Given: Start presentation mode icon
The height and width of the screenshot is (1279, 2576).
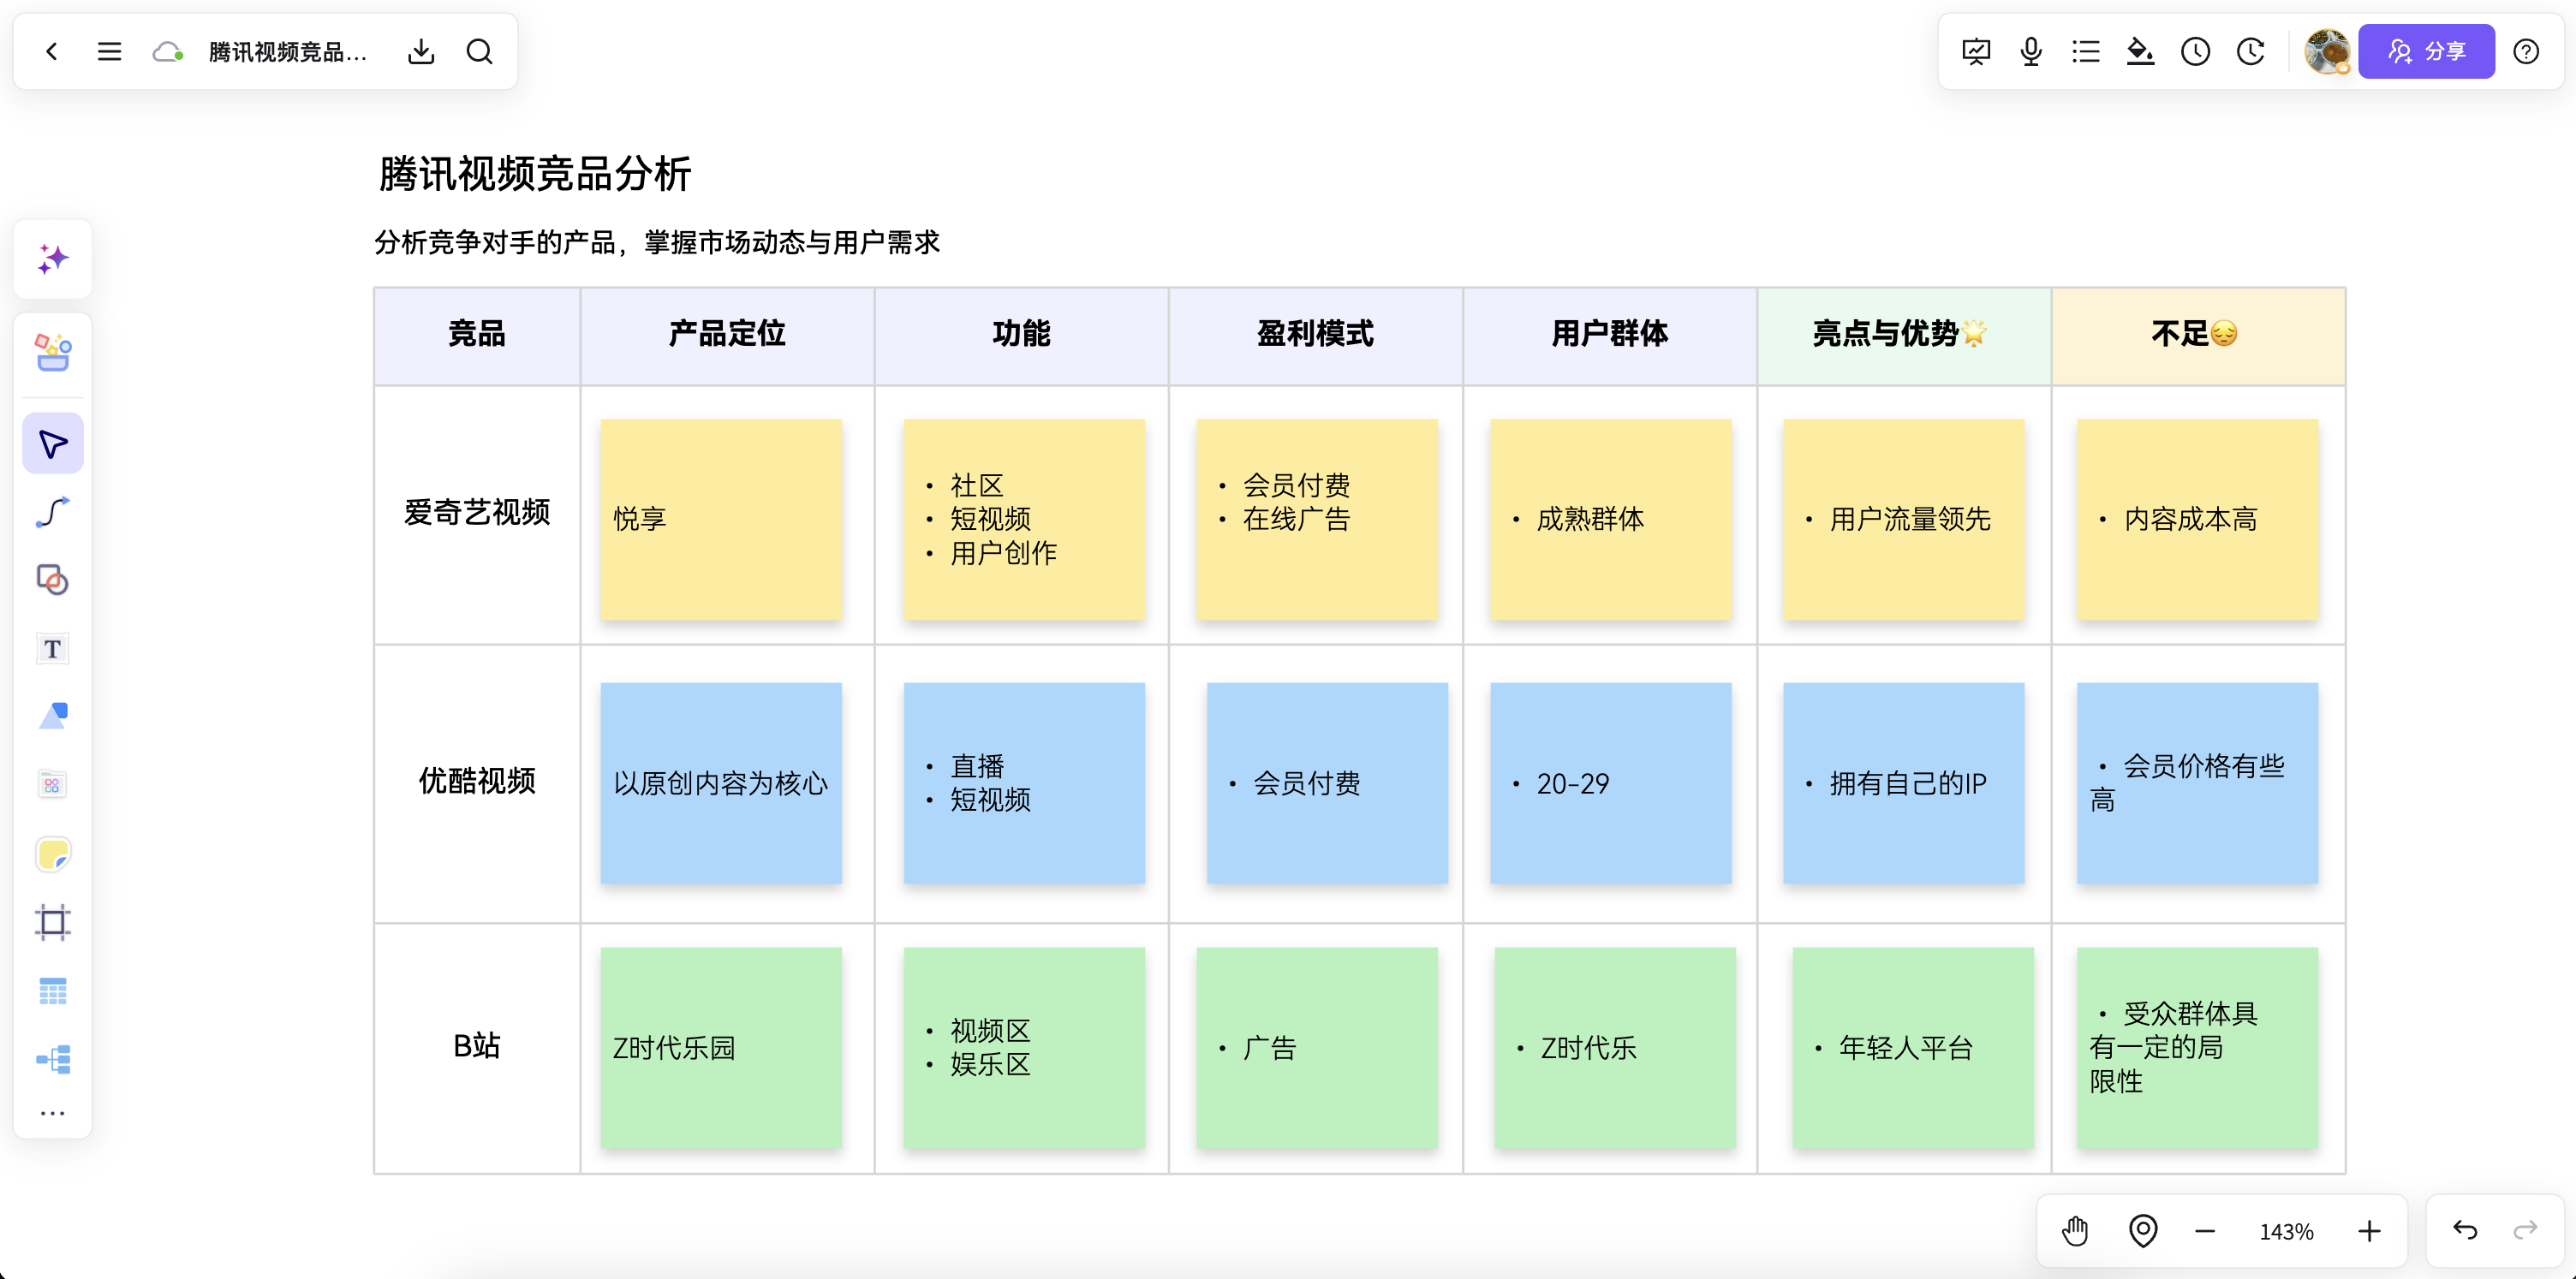Looking at the screenshot, I should pyautogui.click(x=1976, y=51).
